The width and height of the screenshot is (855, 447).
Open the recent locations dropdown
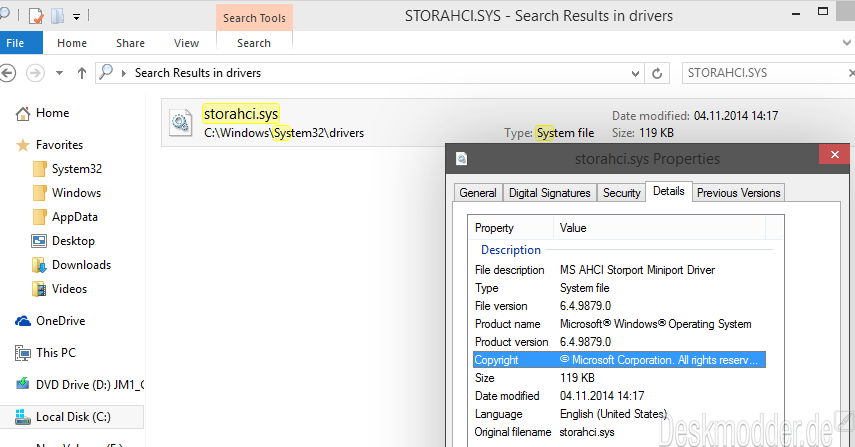[x=59, y=73]
